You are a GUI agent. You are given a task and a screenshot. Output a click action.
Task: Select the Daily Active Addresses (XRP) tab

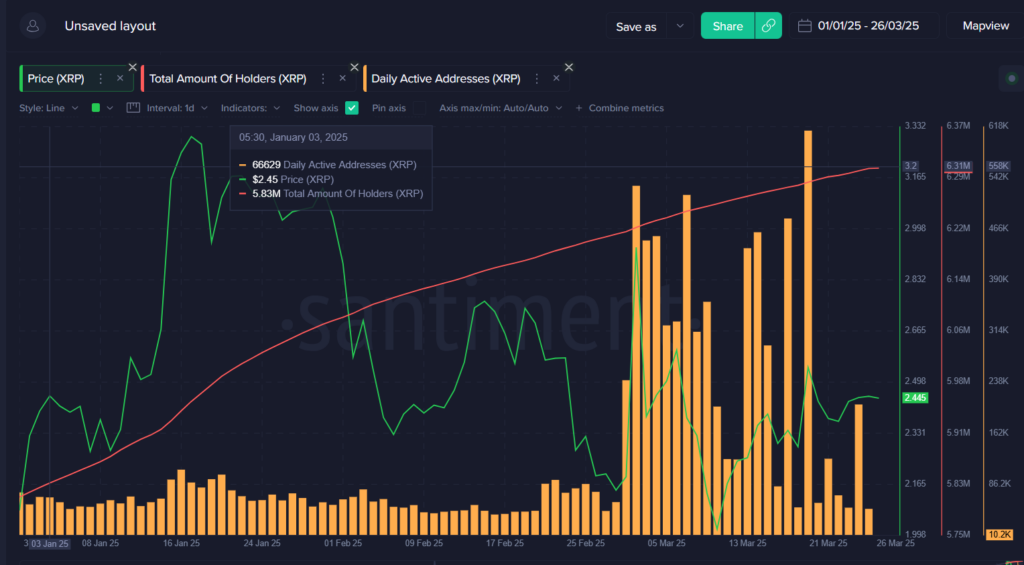coord(445,78)
